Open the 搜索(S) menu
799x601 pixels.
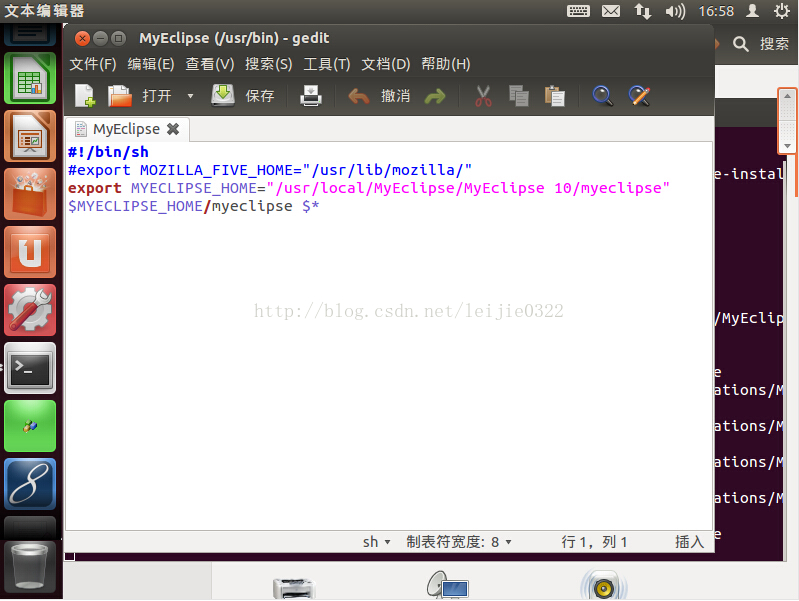pyautogui.click(x=269, y=64)
